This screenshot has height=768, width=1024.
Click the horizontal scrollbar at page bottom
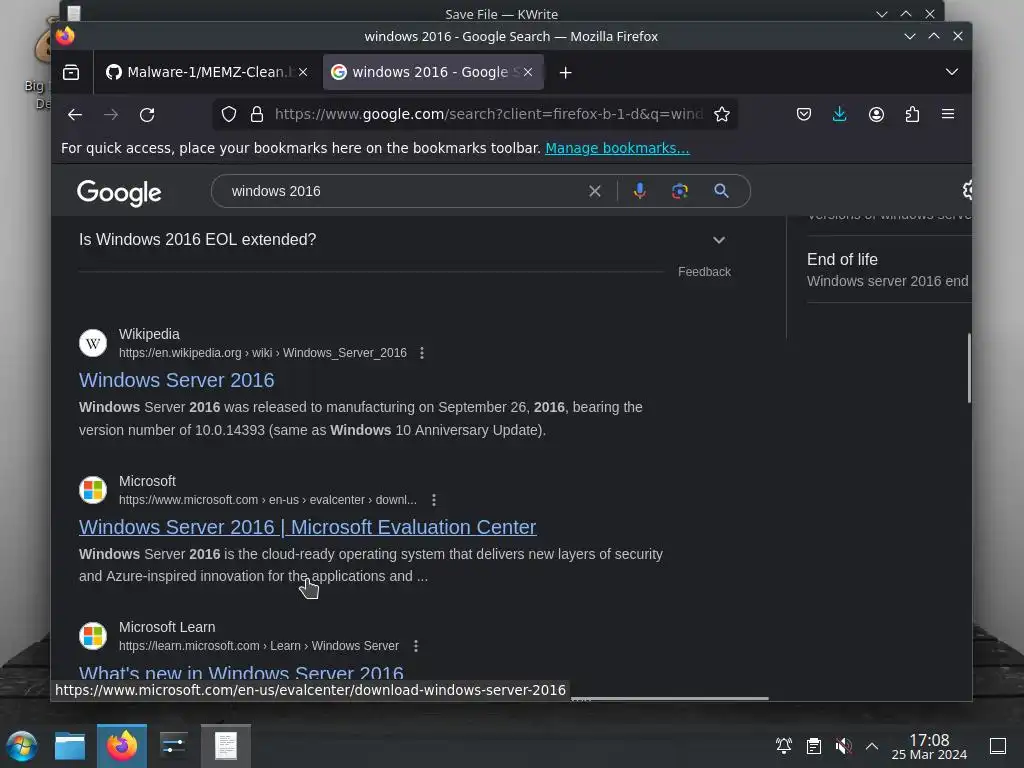pos(669,698)
